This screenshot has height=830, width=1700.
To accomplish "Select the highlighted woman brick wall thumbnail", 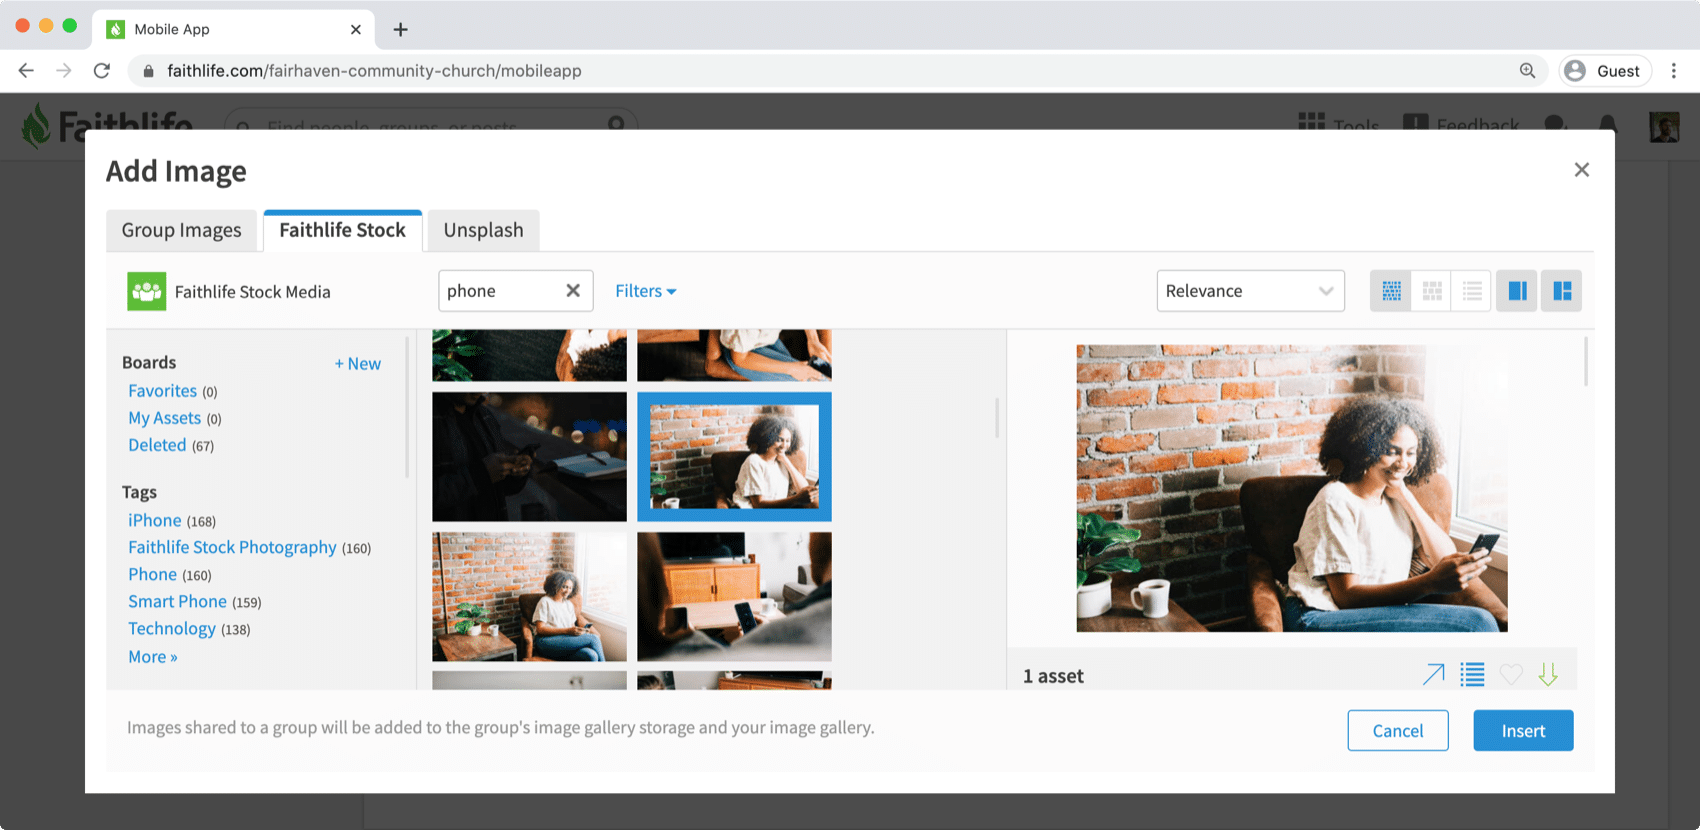I will pyautogui.click(x=734, y=456).
